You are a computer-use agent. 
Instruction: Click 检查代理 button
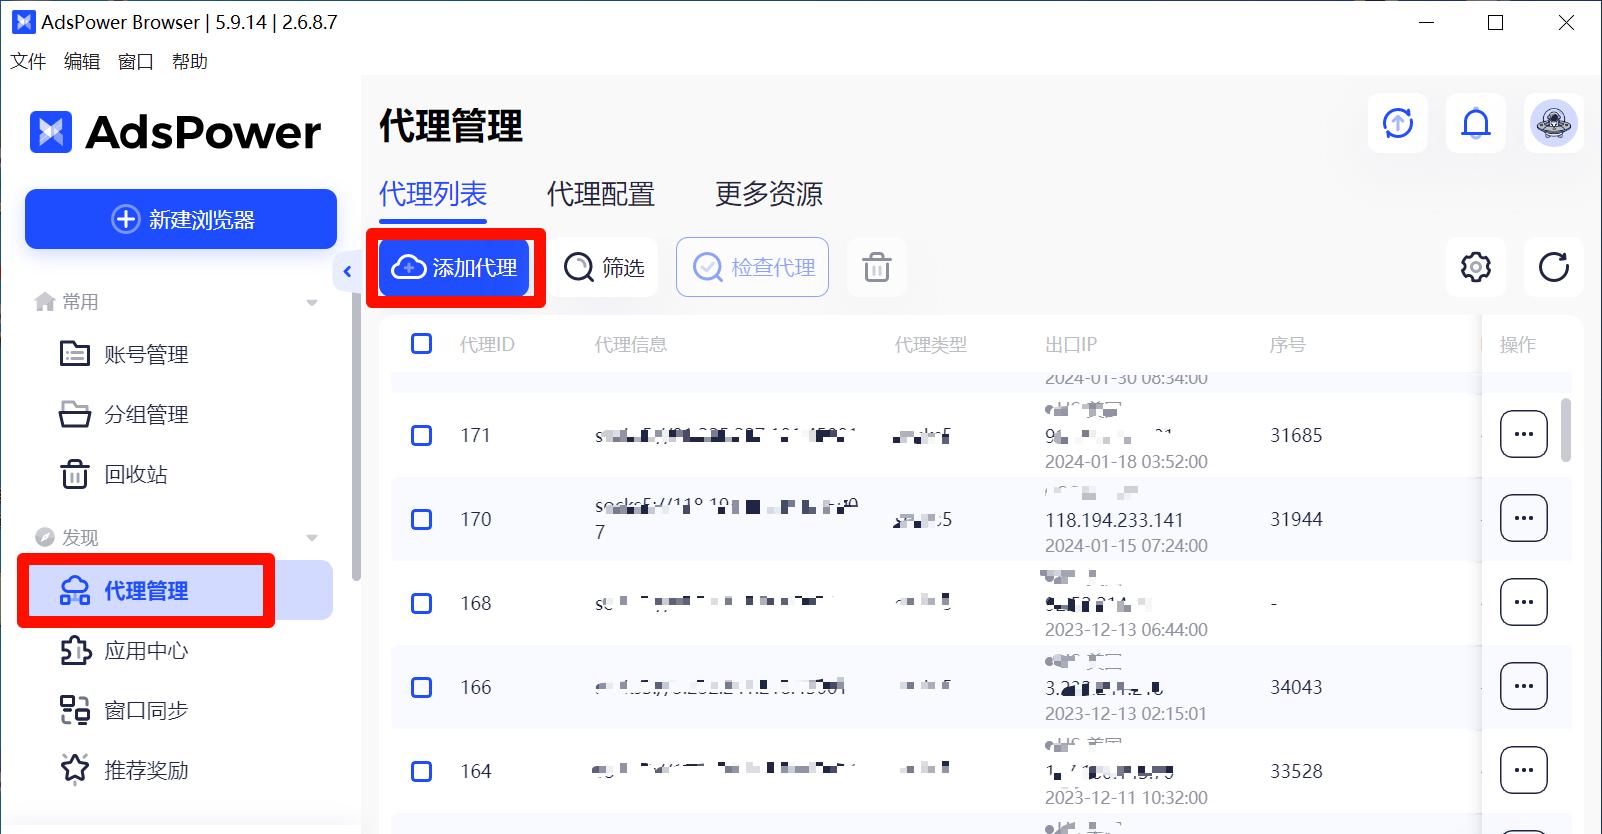click(753, 267)
